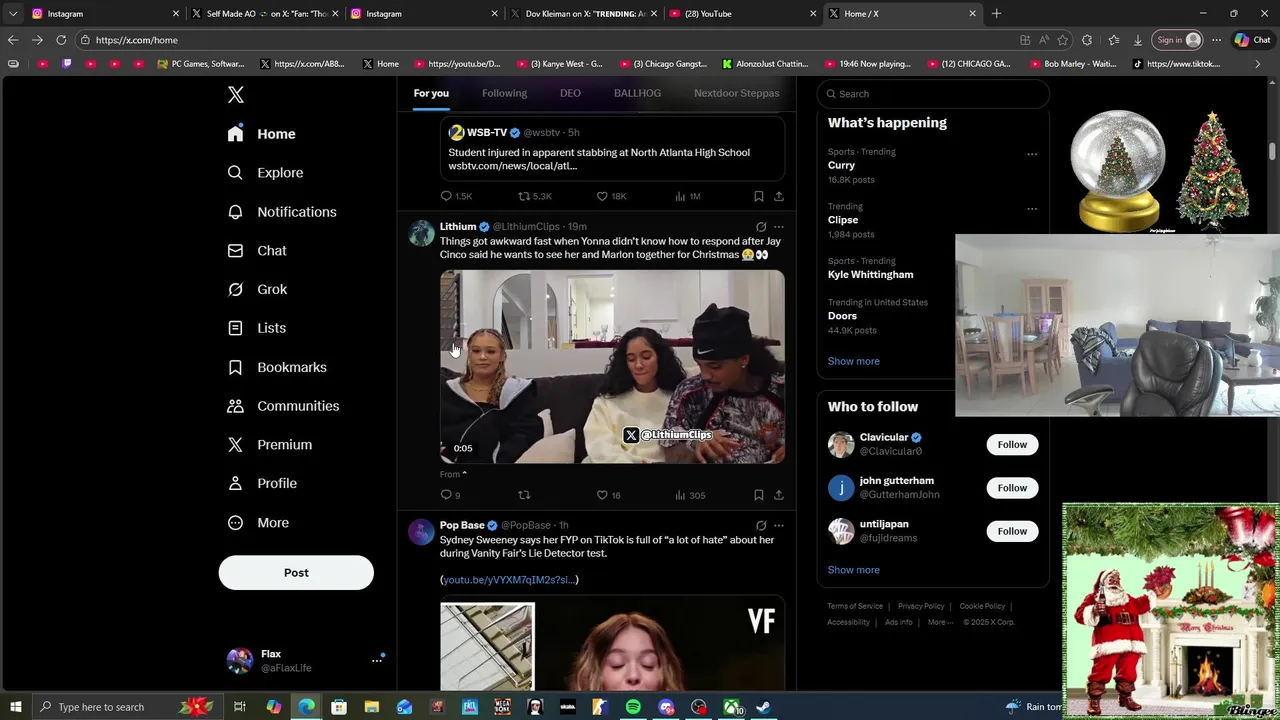Reply to the Lithium post
Image resolution: width=1280 pixels, height=720 pixels.
pyautogui.click(x=446, y=495)
